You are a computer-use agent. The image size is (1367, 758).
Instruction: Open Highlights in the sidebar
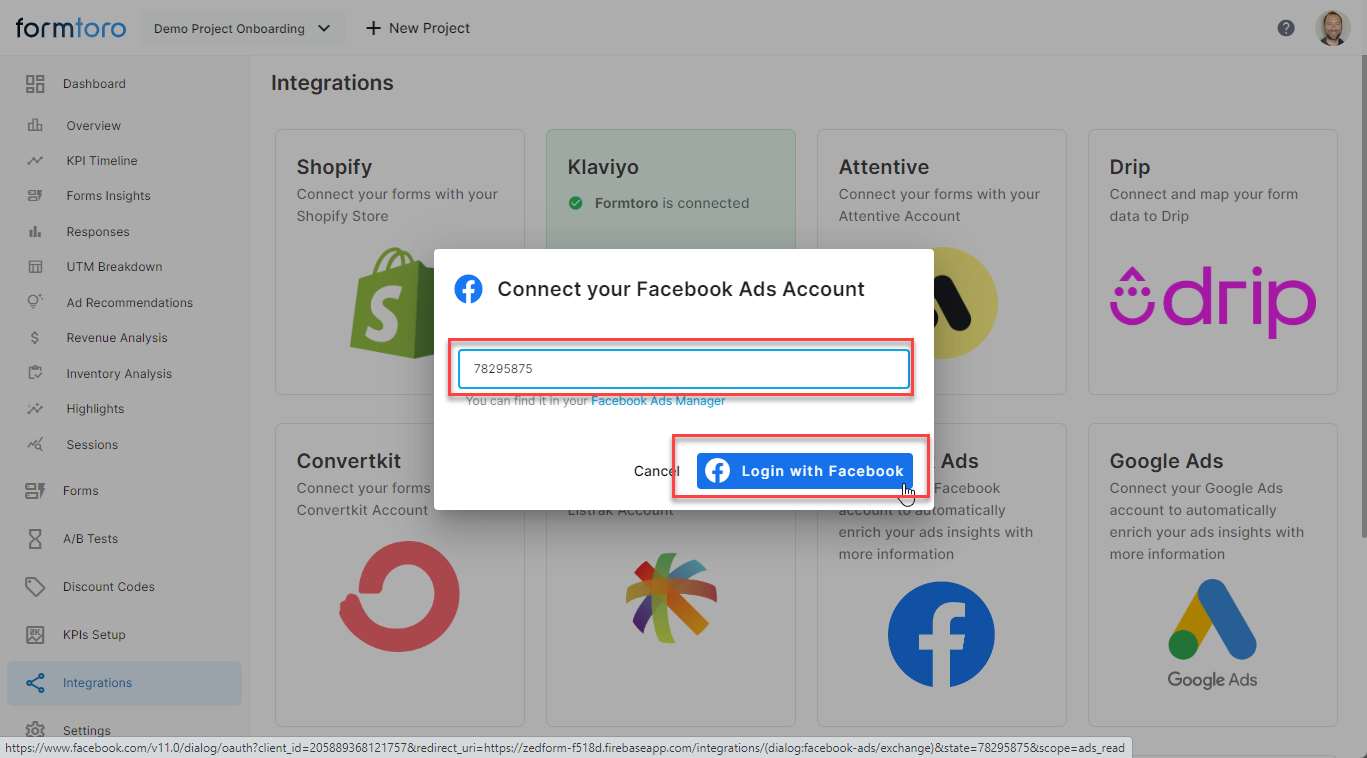95,409
